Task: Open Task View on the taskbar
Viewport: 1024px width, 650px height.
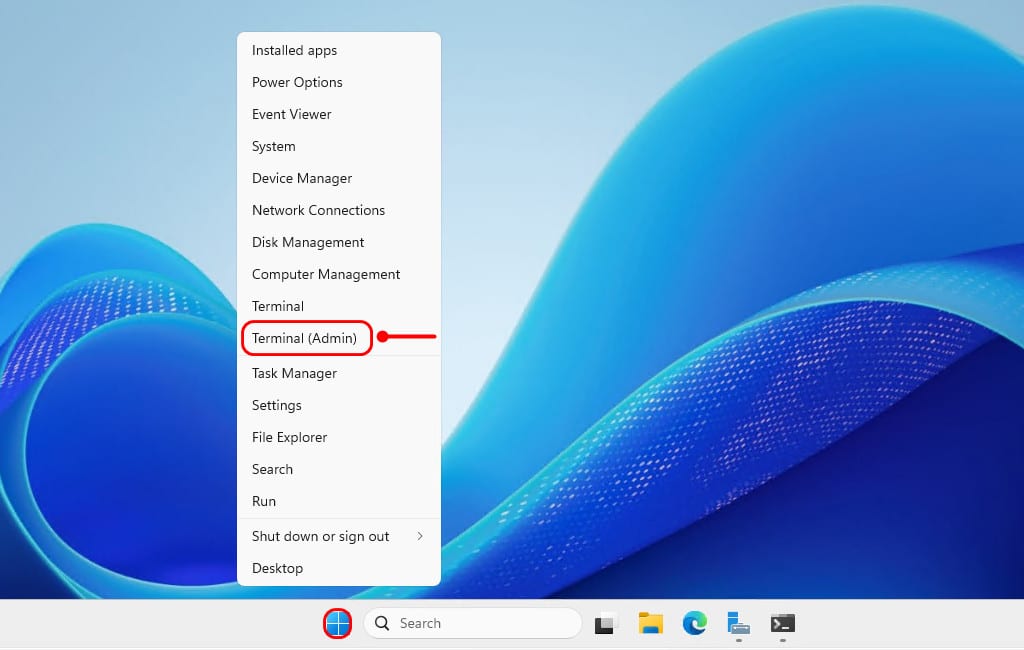Action: click(x=607, y=624)
